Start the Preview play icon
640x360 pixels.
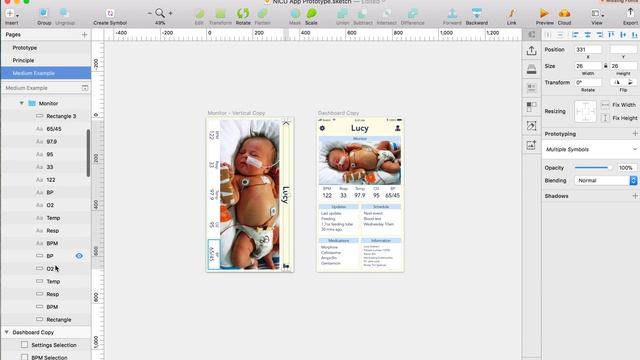pyautogui.click(x=544, y=13)
